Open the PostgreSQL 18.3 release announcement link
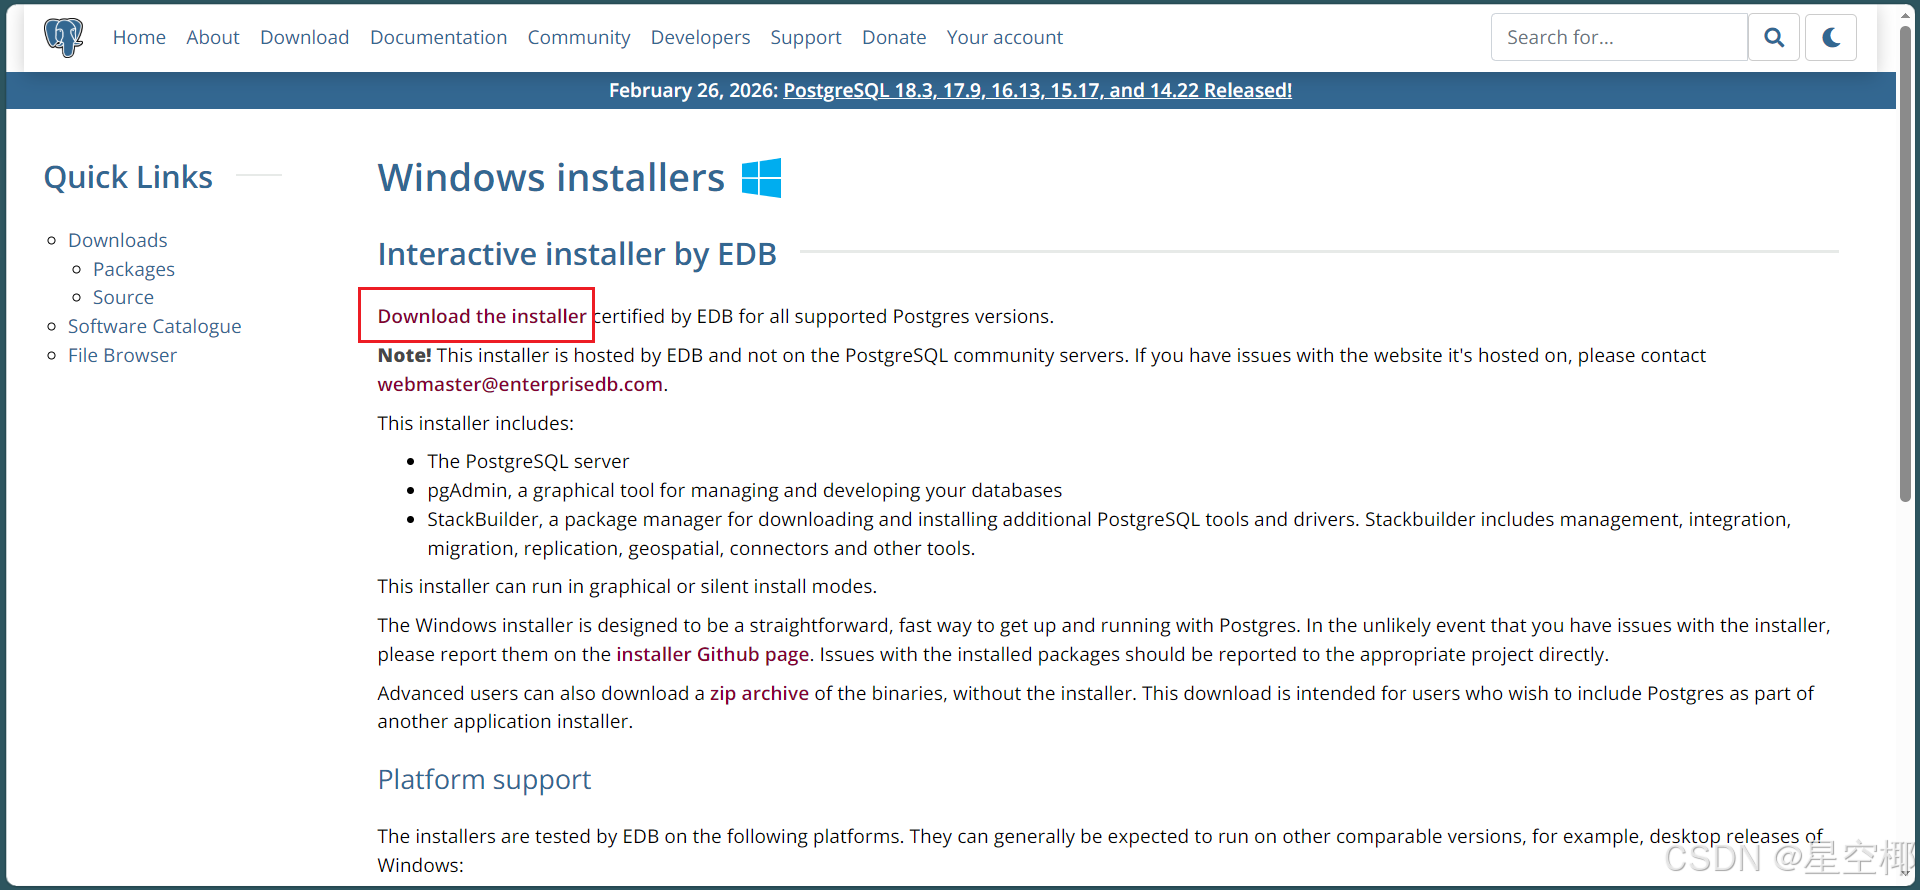 [1037, 90]
